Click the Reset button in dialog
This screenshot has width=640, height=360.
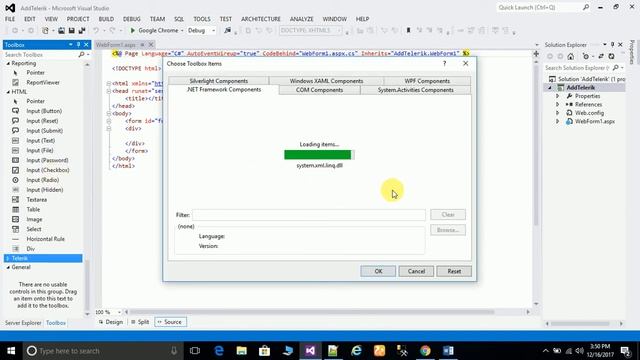[x=454, y=271]
